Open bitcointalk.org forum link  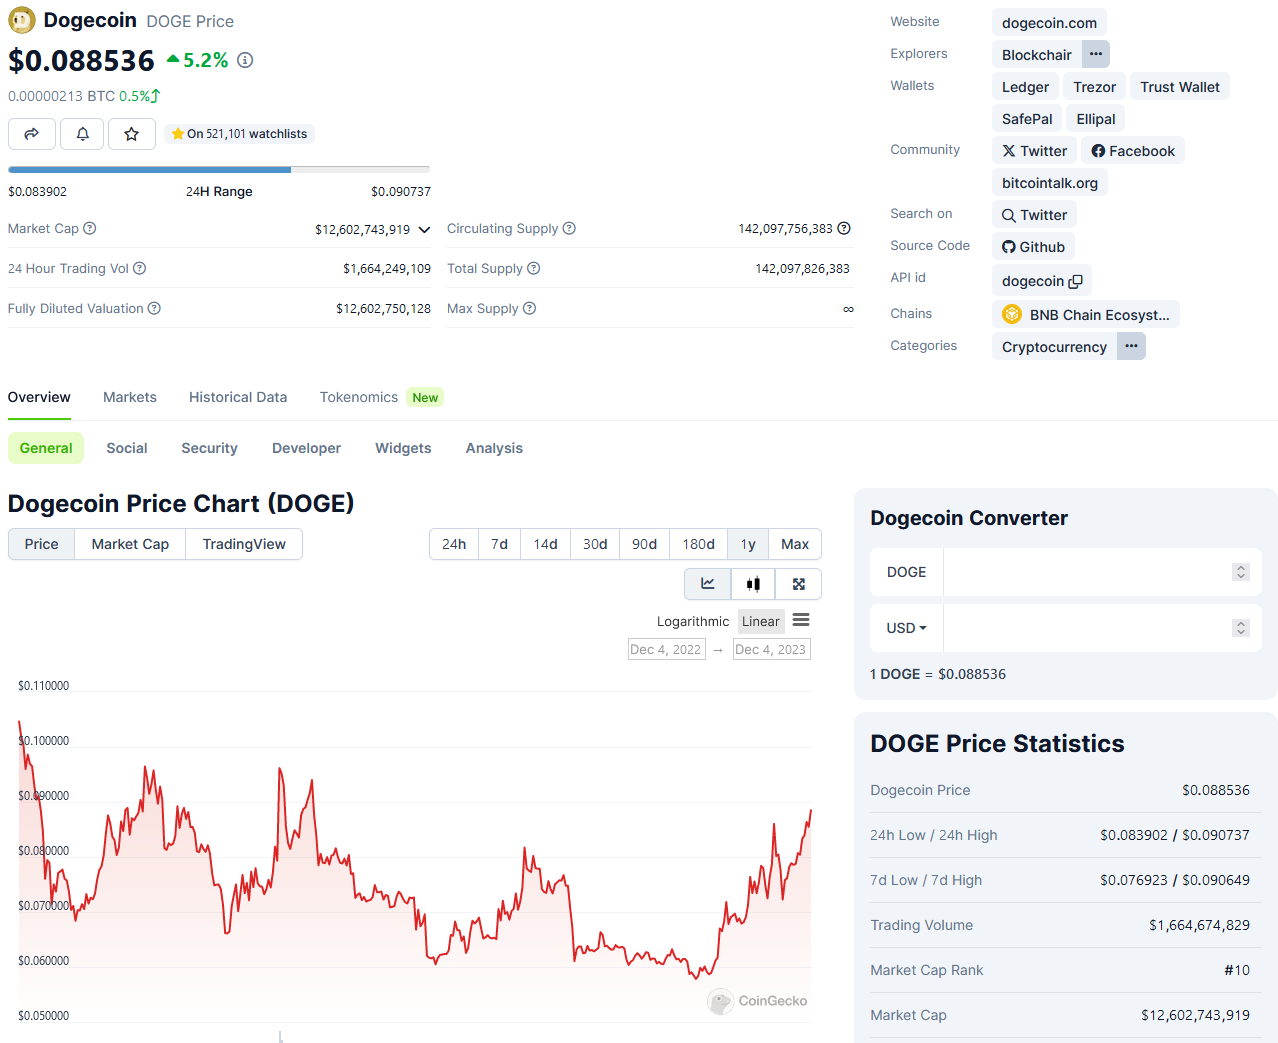(x=1050, y=183)
